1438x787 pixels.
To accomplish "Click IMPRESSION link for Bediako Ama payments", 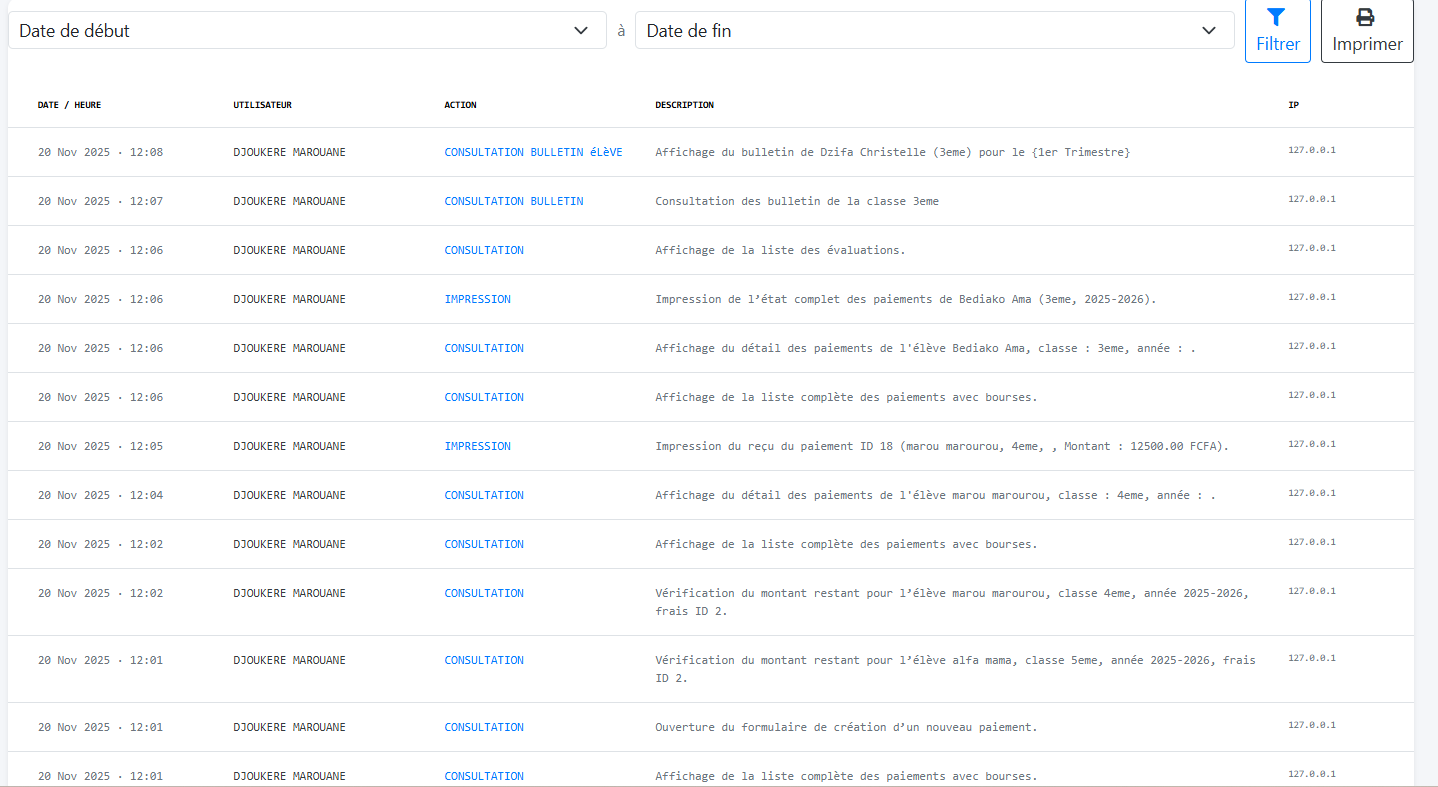I will pyautogui.click(x=477, y=299).
